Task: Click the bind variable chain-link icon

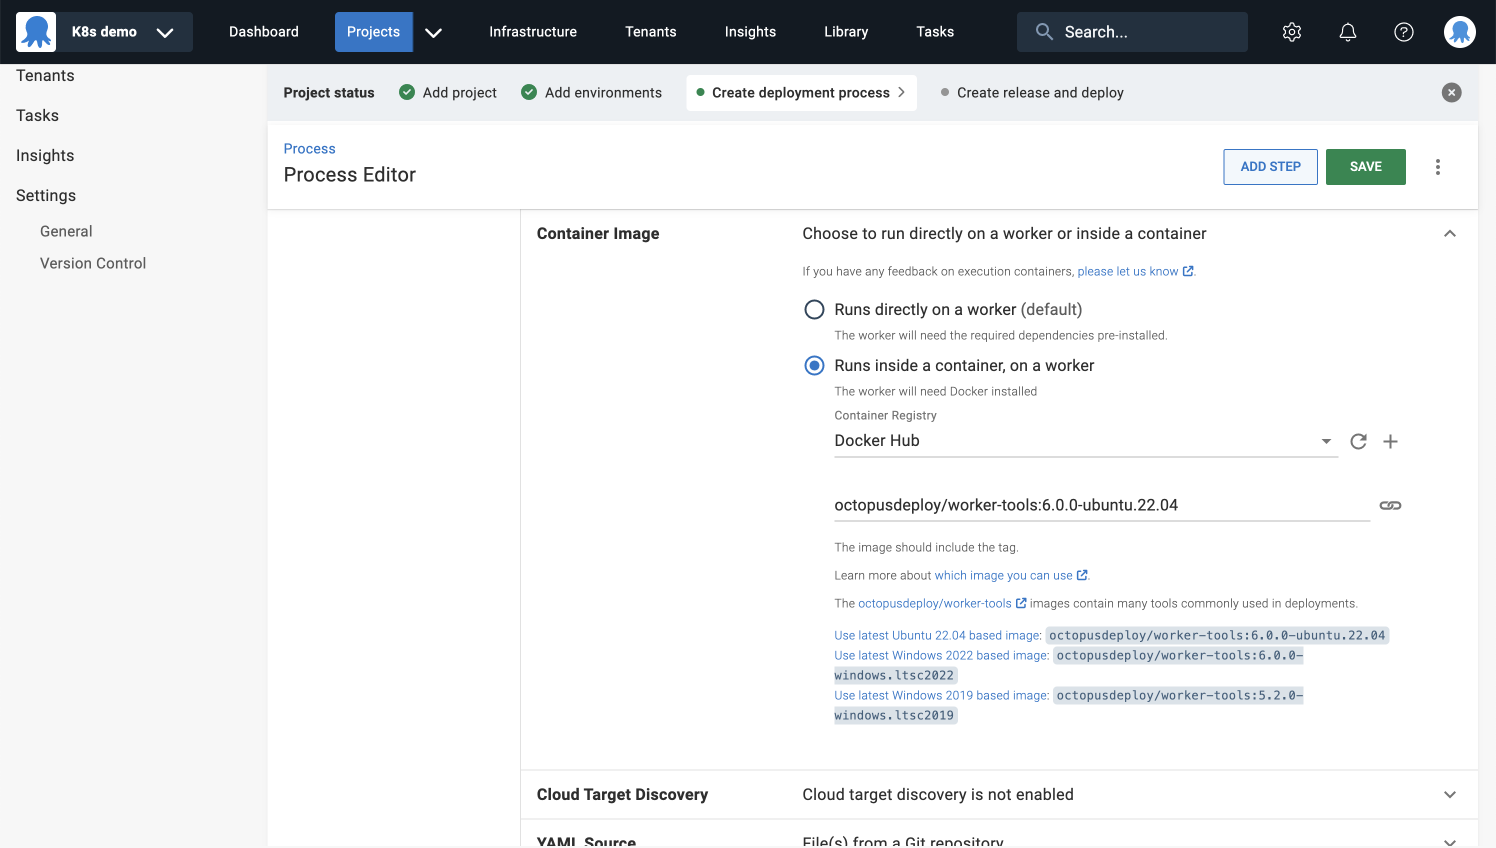Action: click(x=1390, y=506)
